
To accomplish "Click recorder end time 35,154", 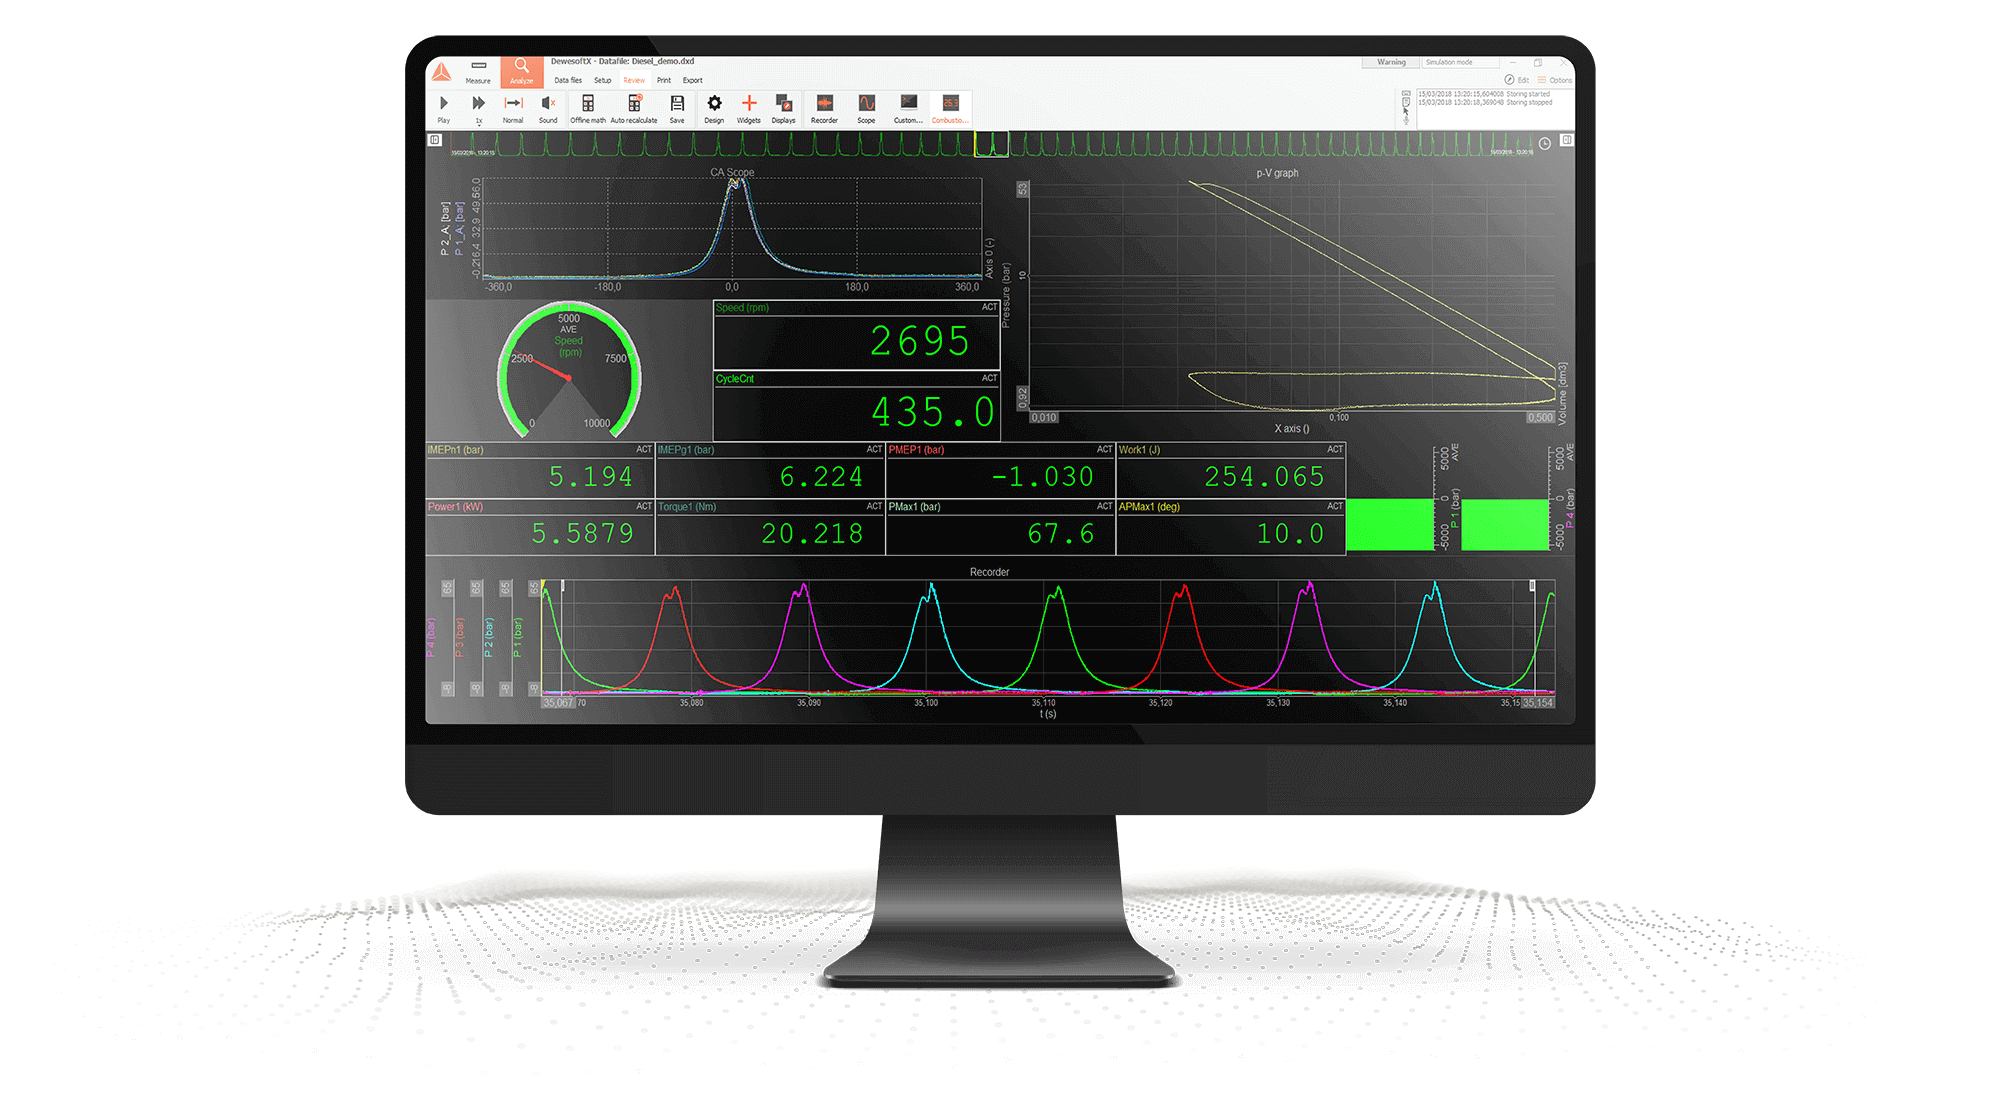I will coord(1538,703).
